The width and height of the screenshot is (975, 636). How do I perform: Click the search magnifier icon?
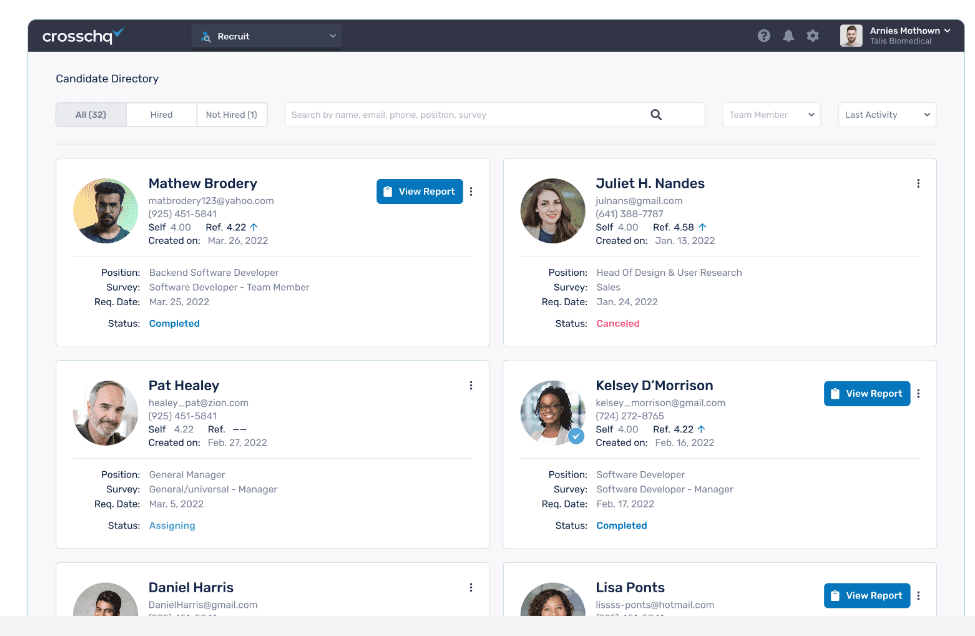coord(656,114)
